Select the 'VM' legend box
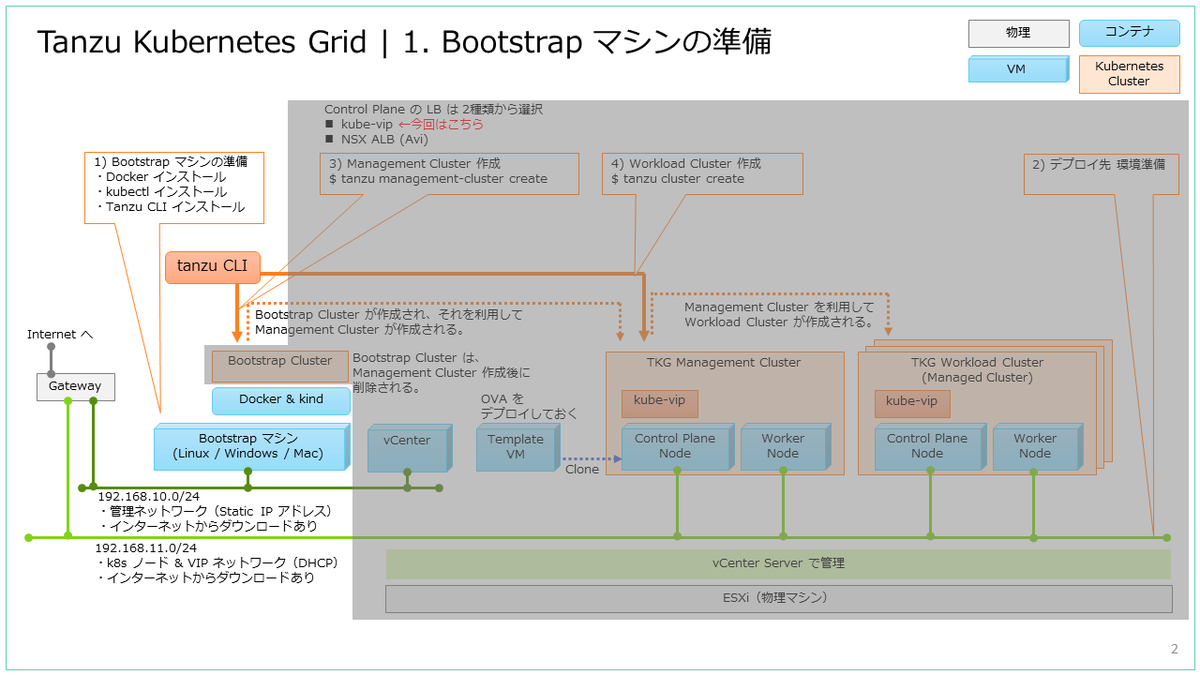This screenshot has height=675, width=1200. pyautogui.click(x=1018, y=70)
